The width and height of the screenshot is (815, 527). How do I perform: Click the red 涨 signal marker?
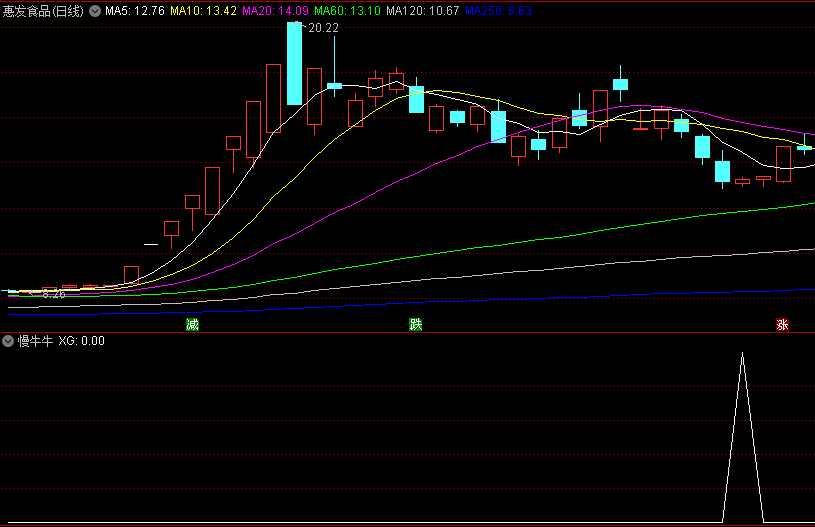(782, 325)
